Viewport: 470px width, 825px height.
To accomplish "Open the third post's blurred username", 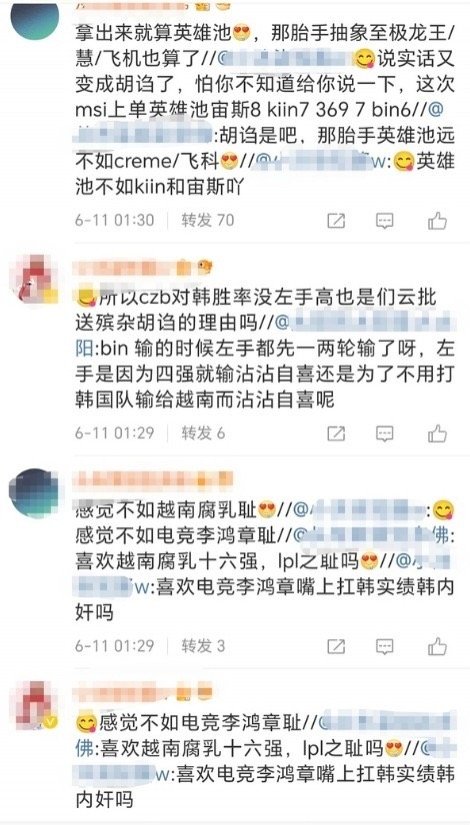I will (x=153, y=480).
